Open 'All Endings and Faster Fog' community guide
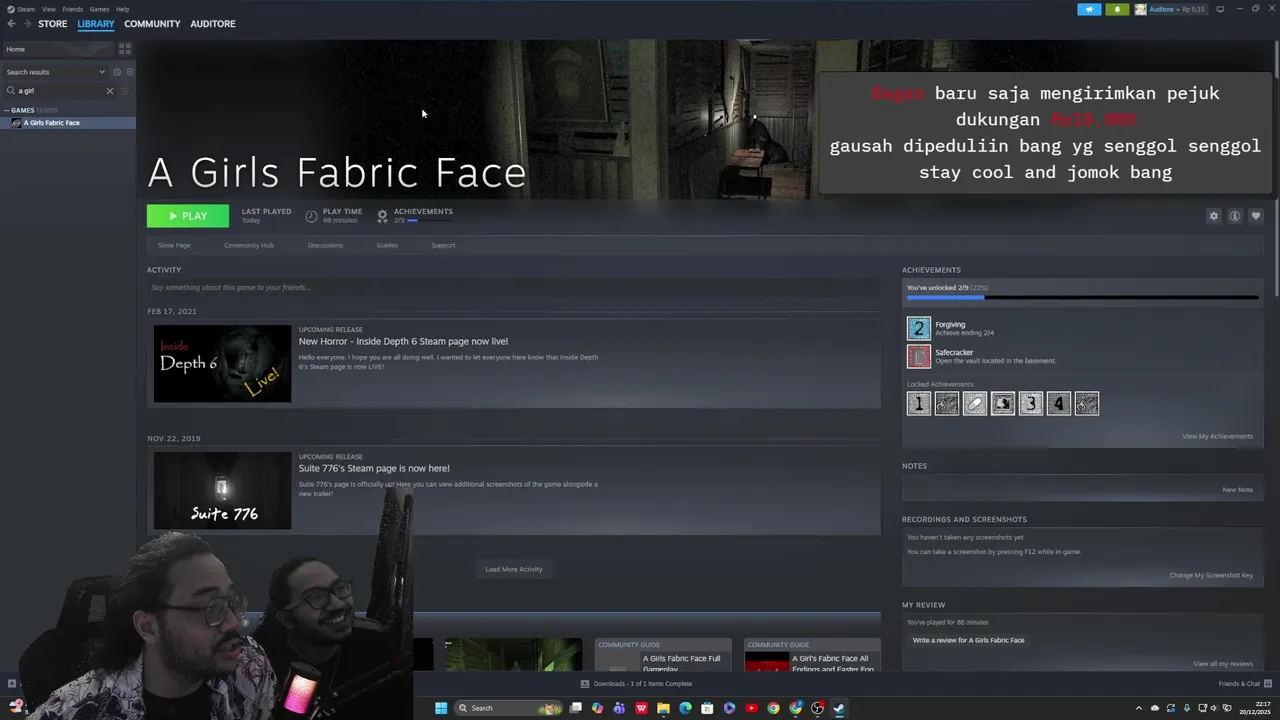 [x=812, y=655]
